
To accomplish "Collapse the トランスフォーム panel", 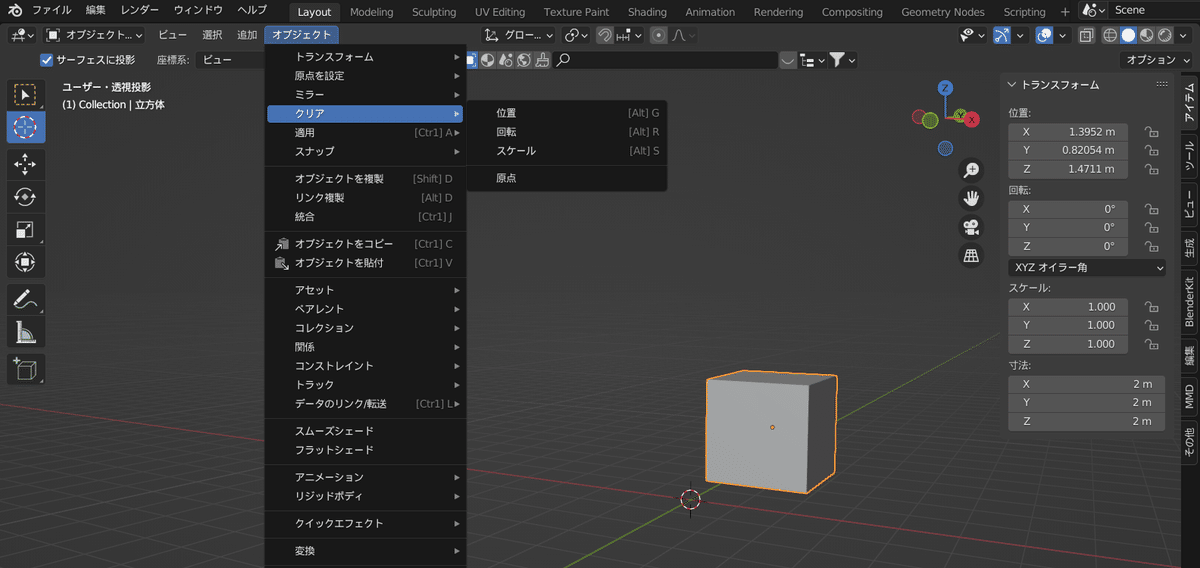I will [x=1012, y=85].
